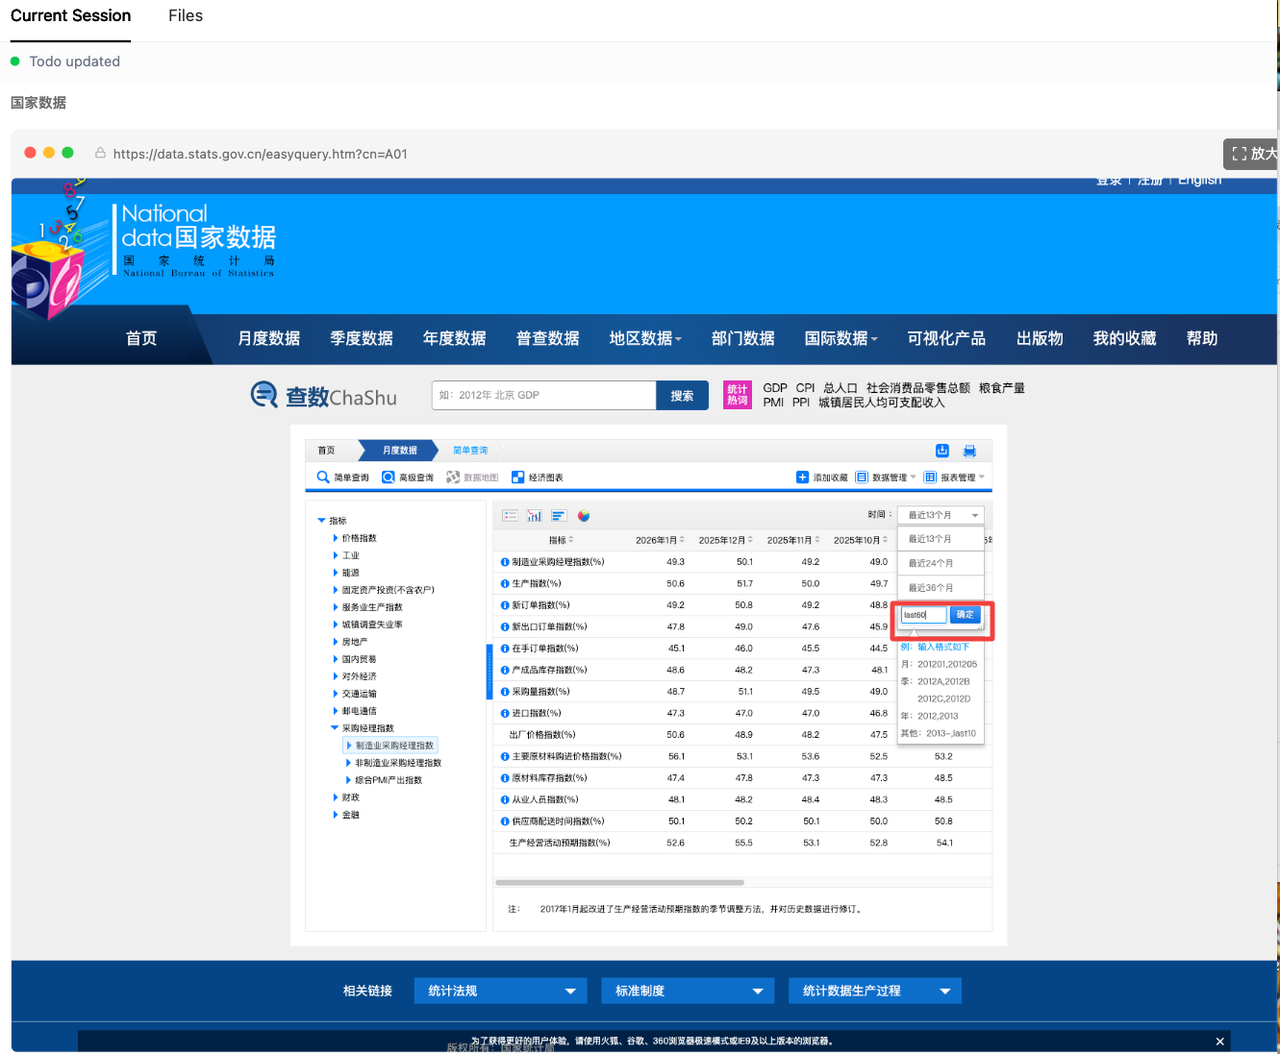Click the table horizontal scrollbar

[x=620, y=882]
